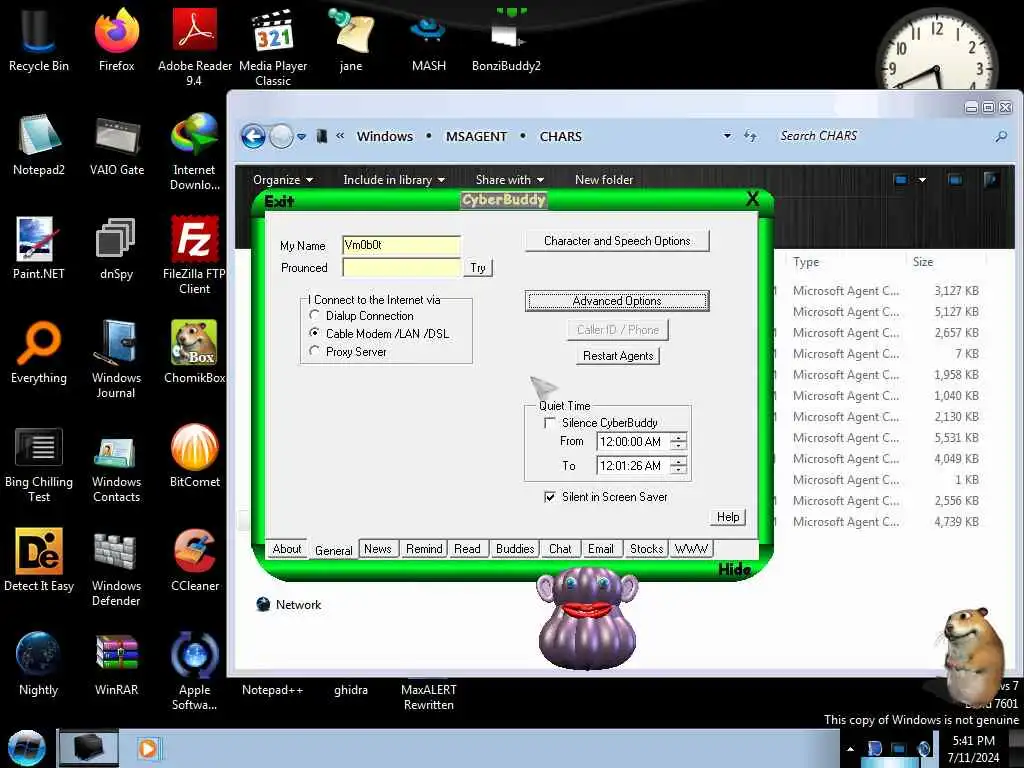
Task: Click the Try pronunciation button
Action: pyautogui.click(x=478, y=268)
